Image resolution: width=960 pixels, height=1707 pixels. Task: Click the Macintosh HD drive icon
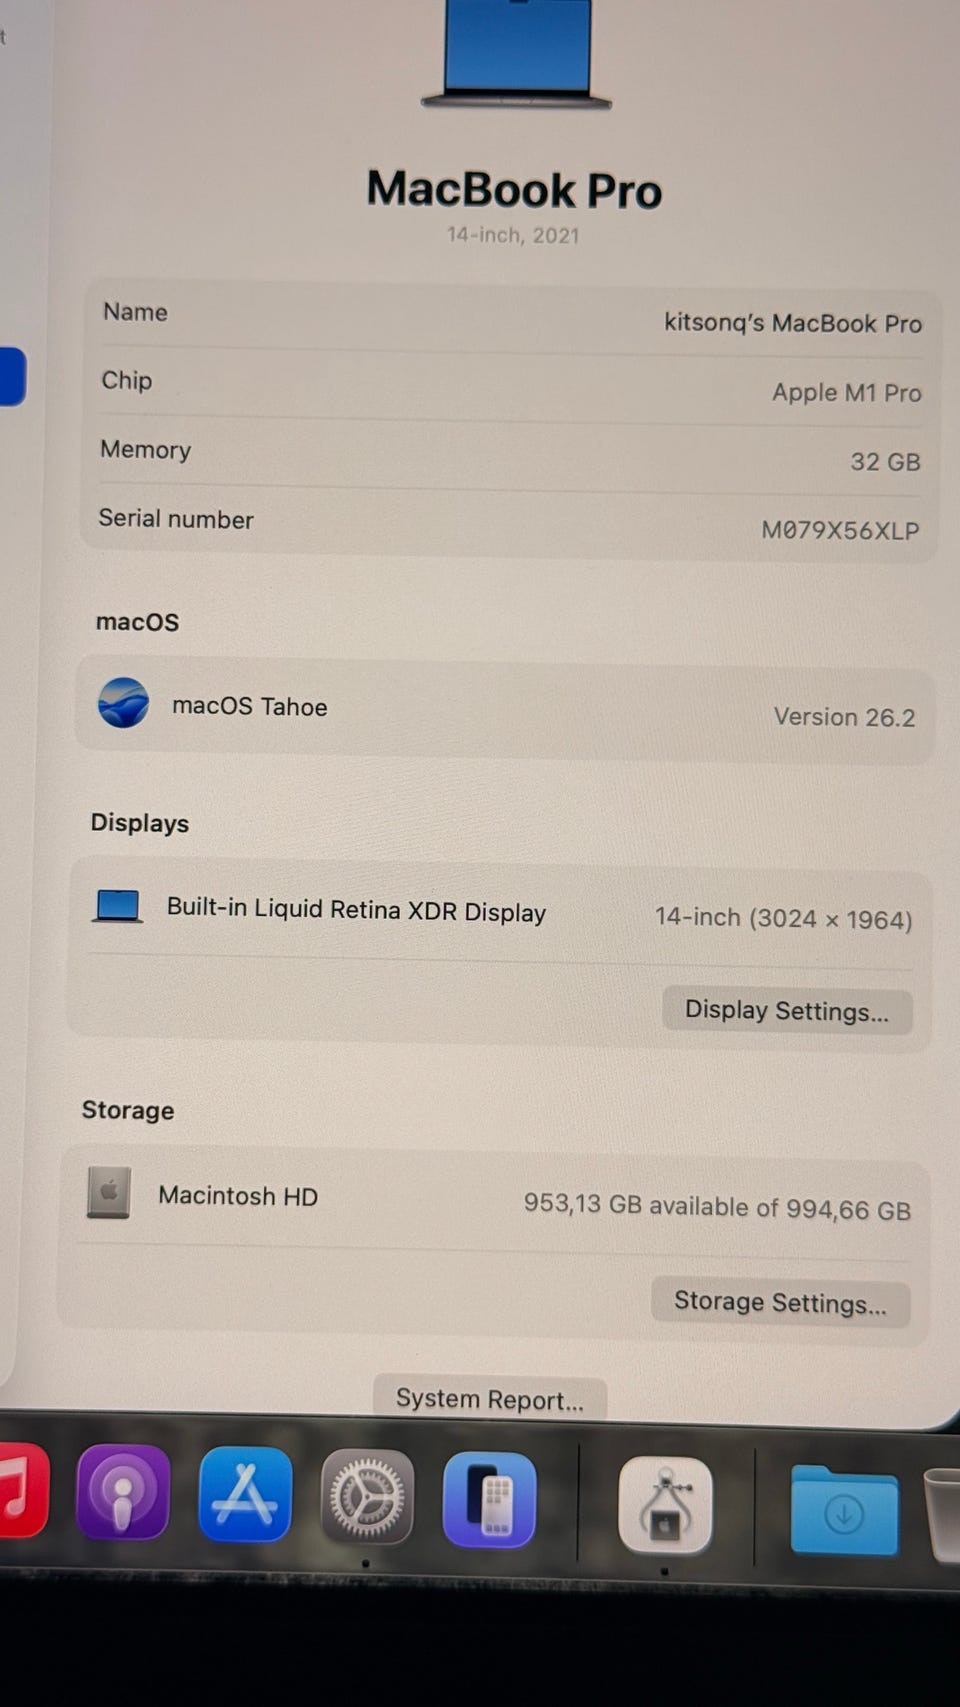pos(108,1192)
